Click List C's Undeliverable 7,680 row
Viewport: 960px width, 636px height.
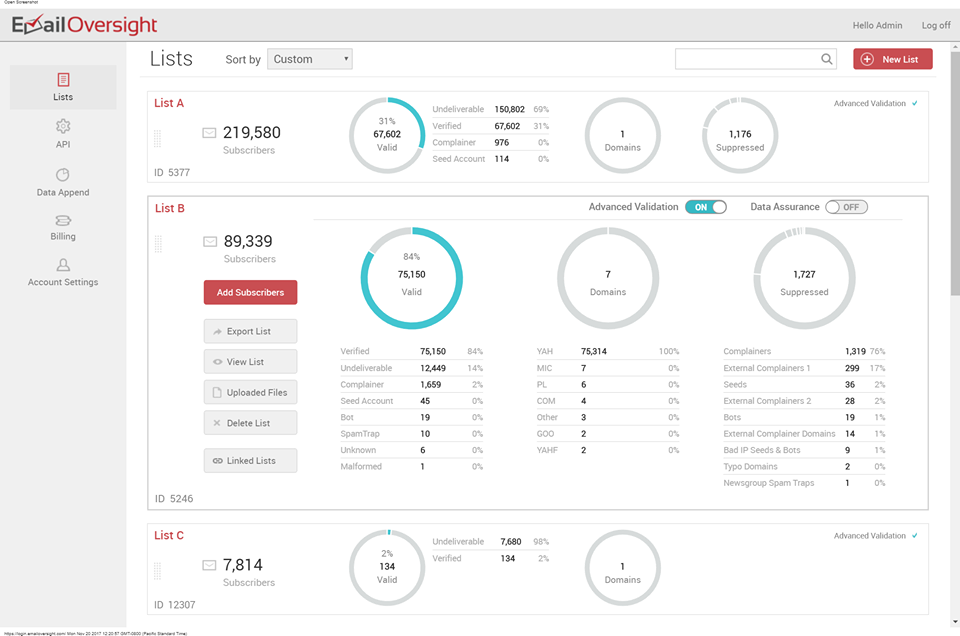pos(490,542)
